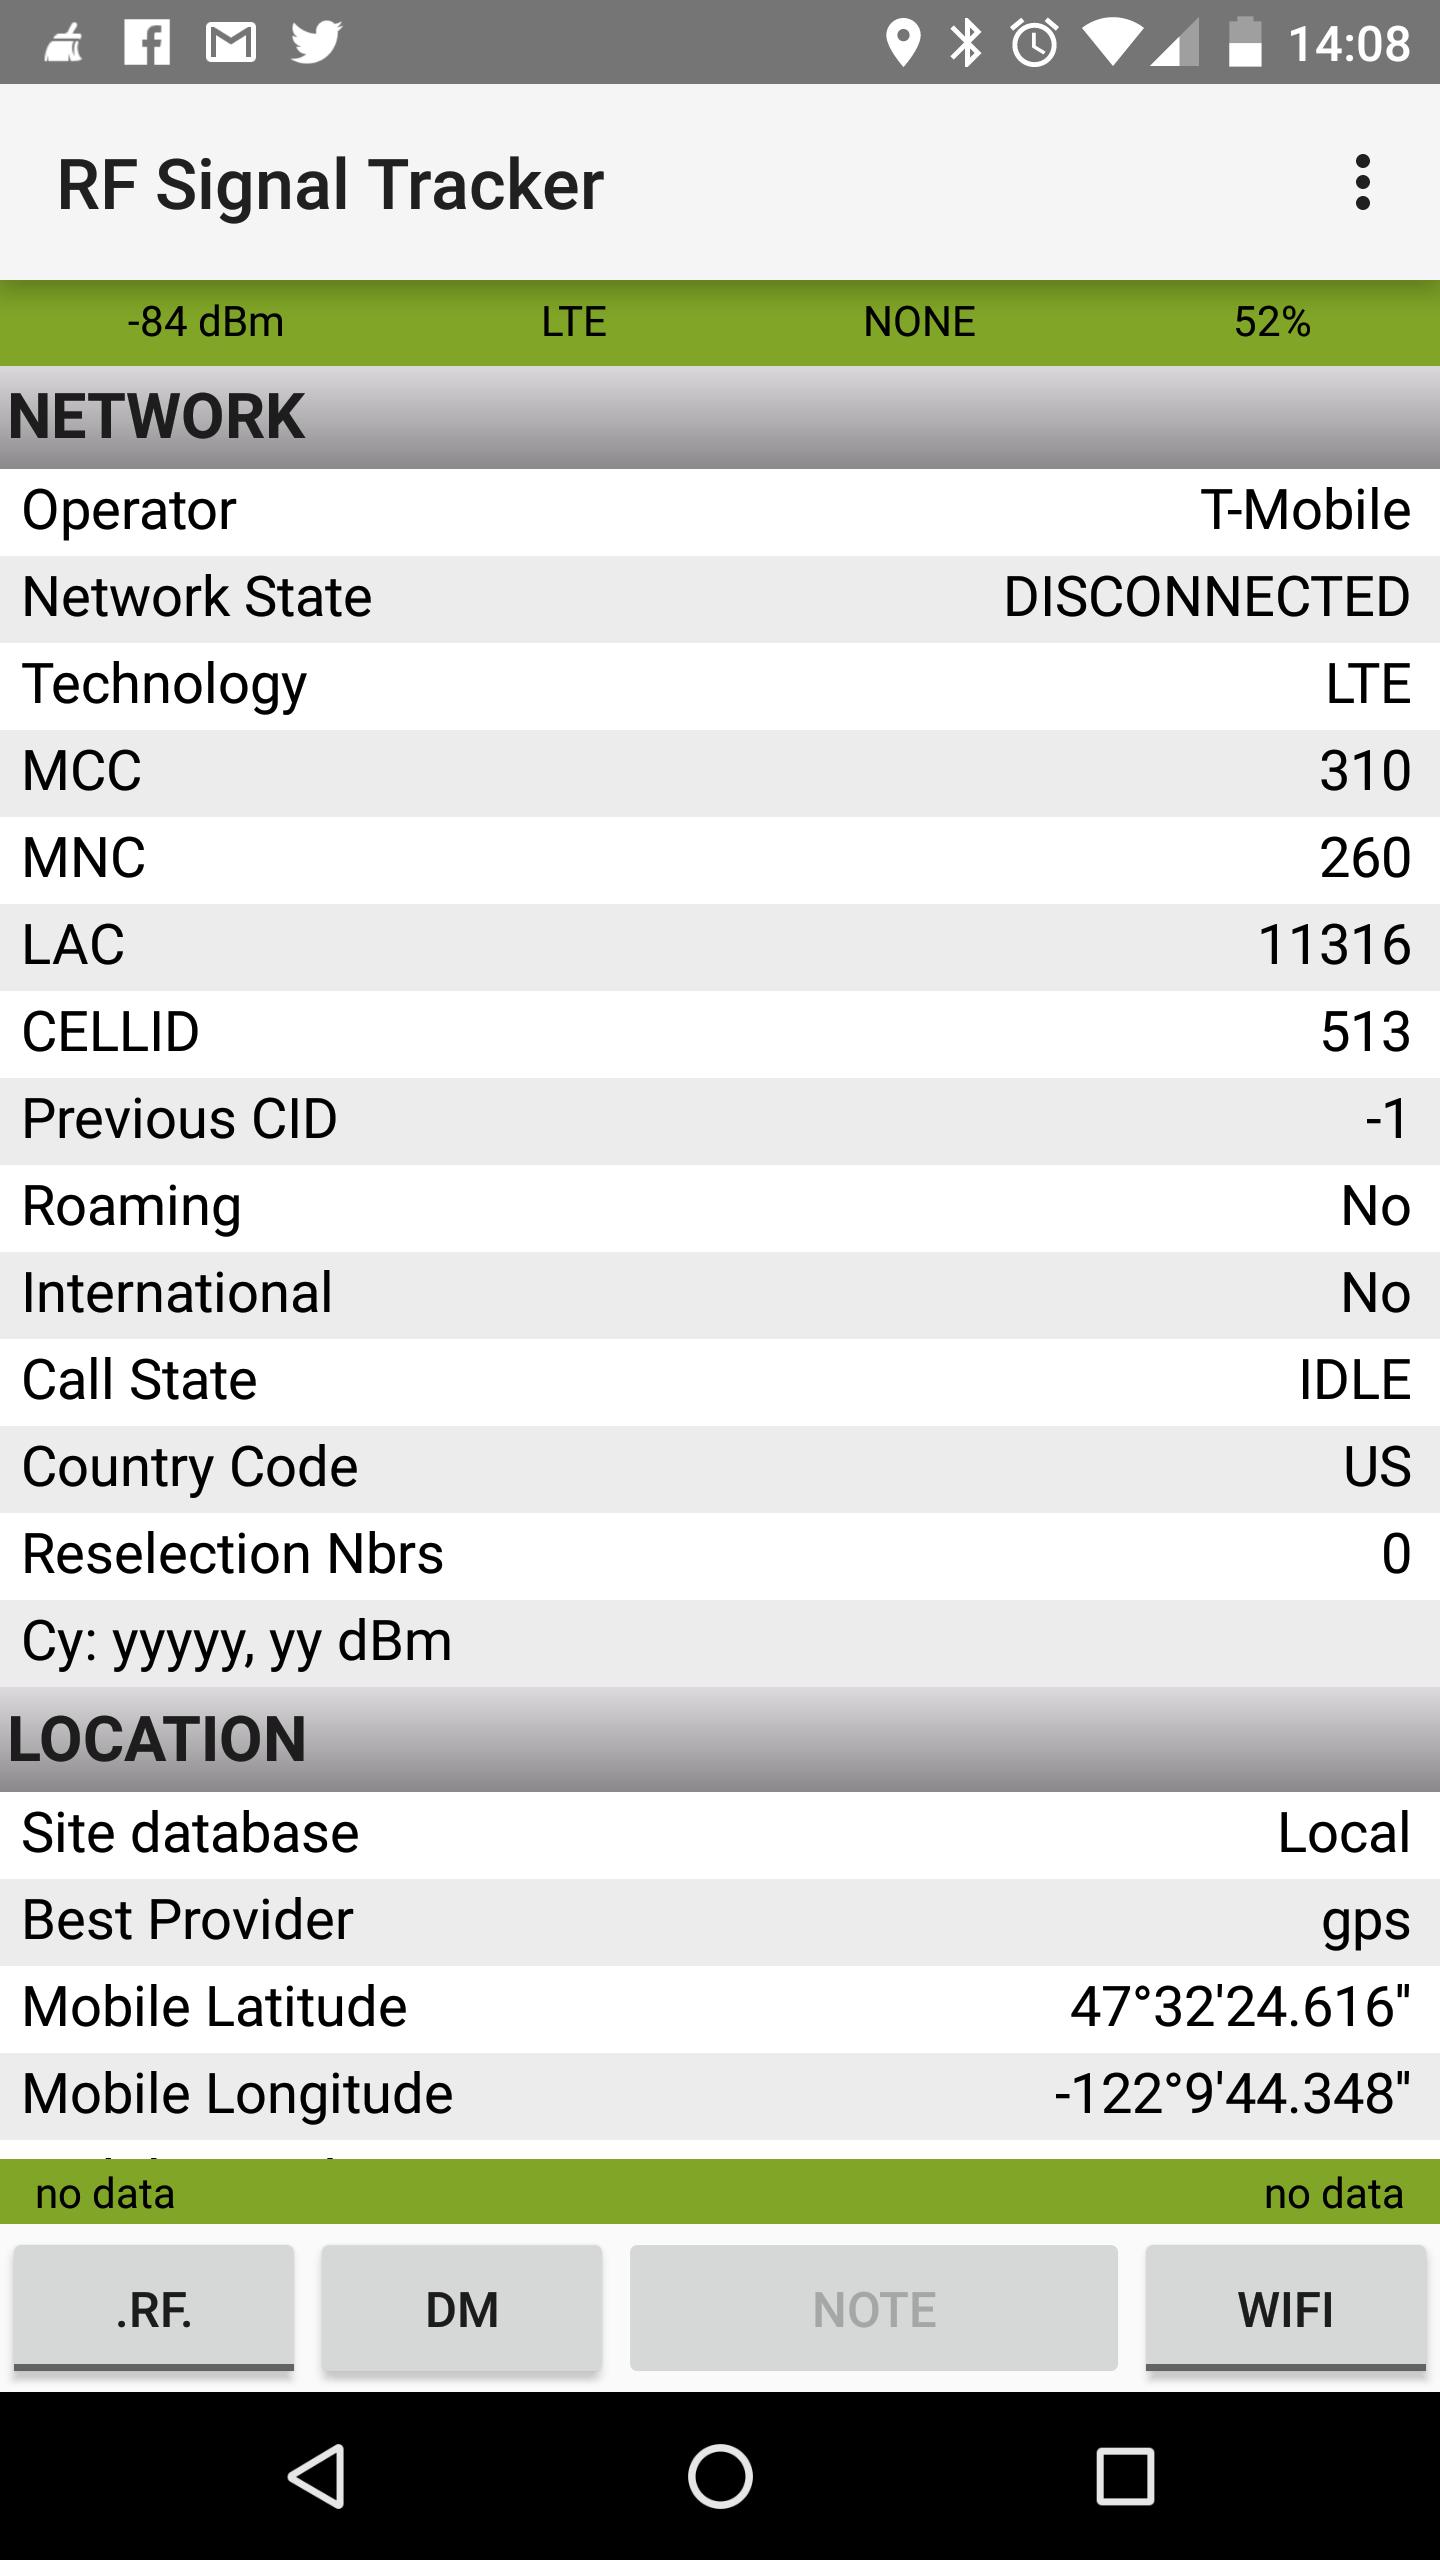Select the Site database Local row
Viewport: 1440px width, 2560px height.
click(720, 1833)
